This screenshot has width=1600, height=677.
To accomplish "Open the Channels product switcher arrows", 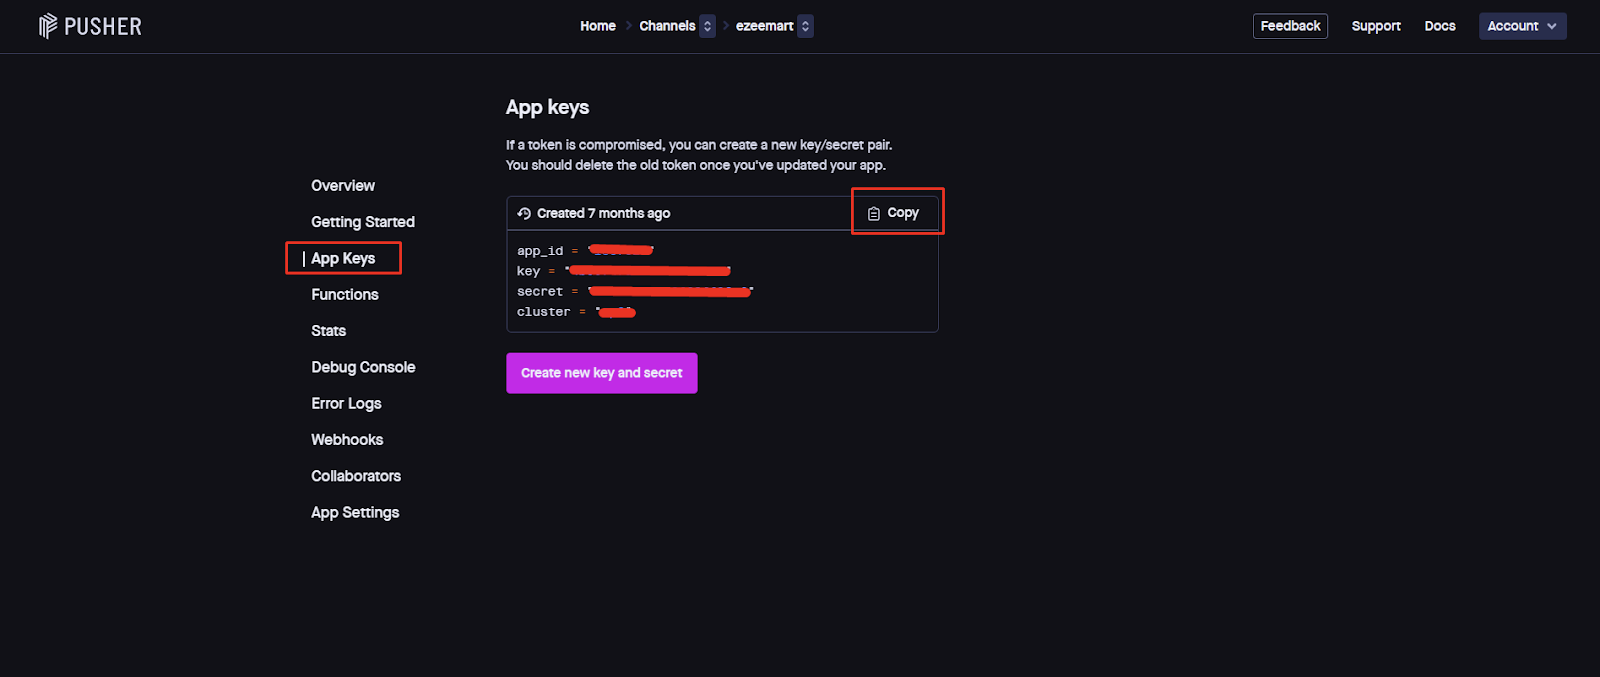I will [707, 26].
